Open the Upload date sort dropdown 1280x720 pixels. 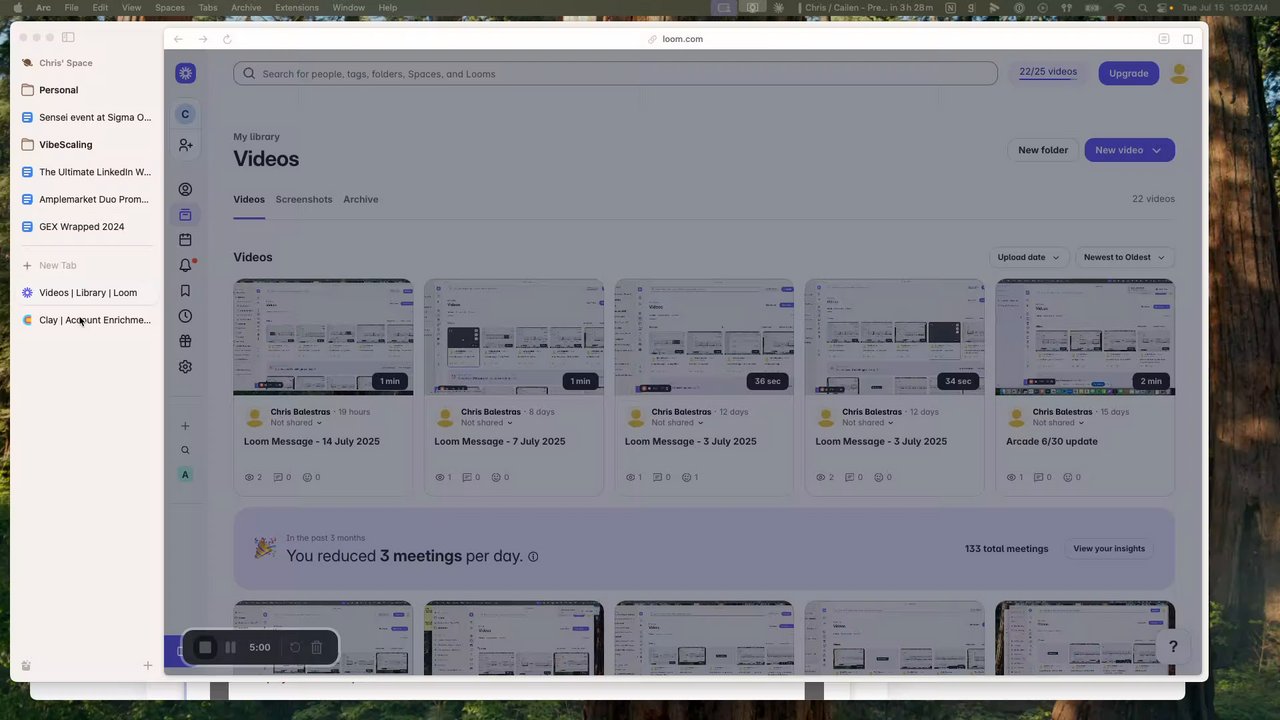pos(1028,257)
